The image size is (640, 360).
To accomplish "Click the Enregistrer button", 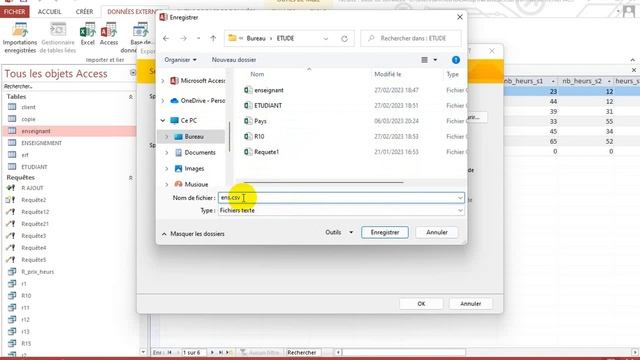I will (x=384, y=232).
